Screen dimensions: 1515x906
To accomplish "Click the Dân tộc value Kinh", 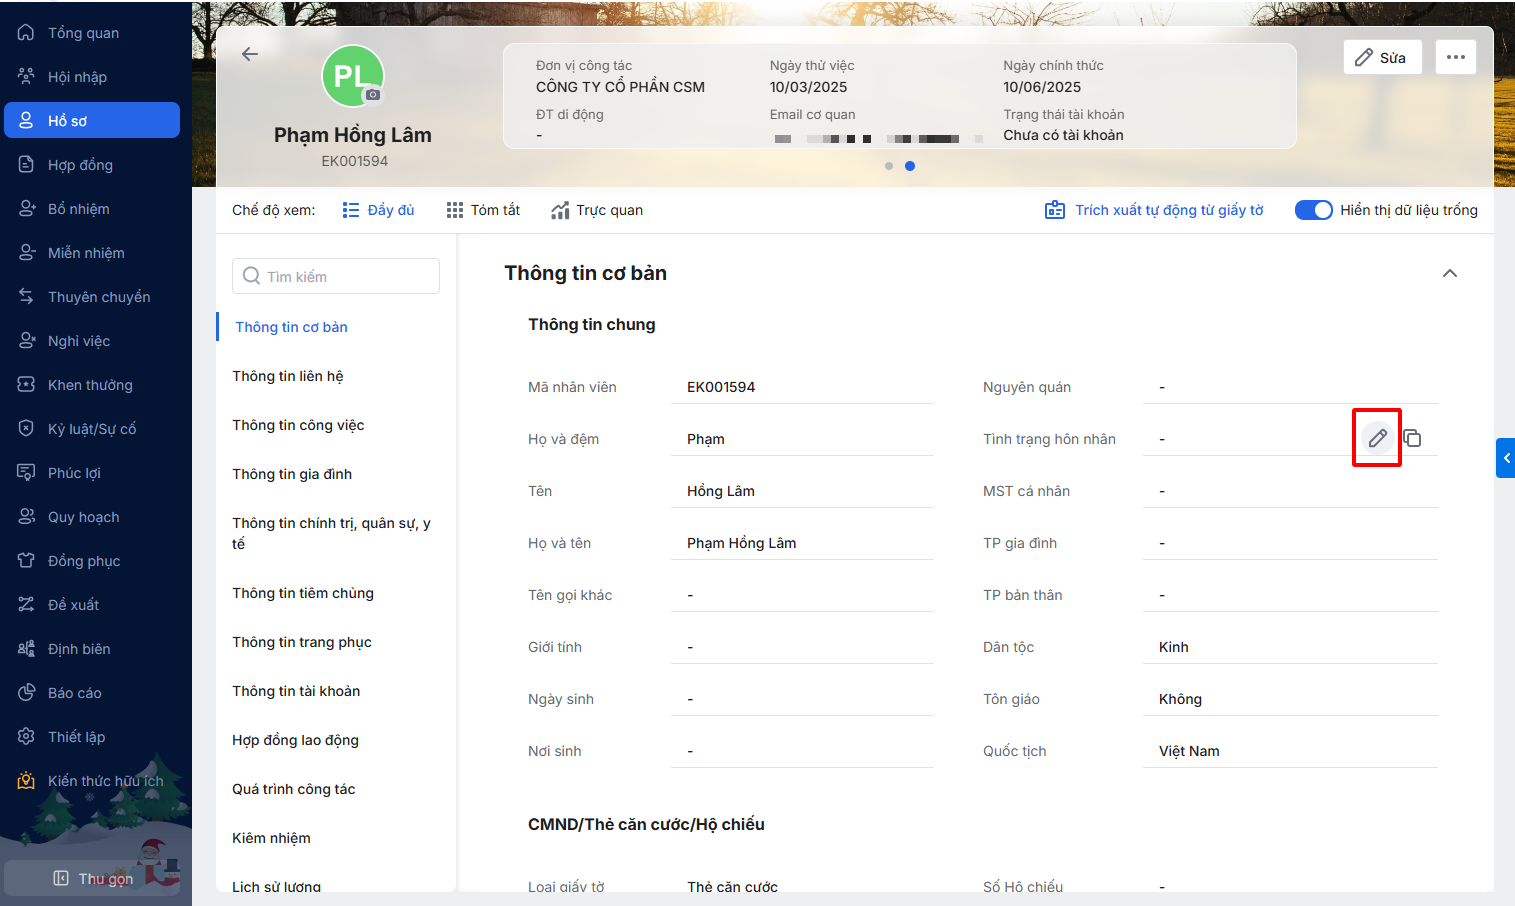I will point(1174,647).
